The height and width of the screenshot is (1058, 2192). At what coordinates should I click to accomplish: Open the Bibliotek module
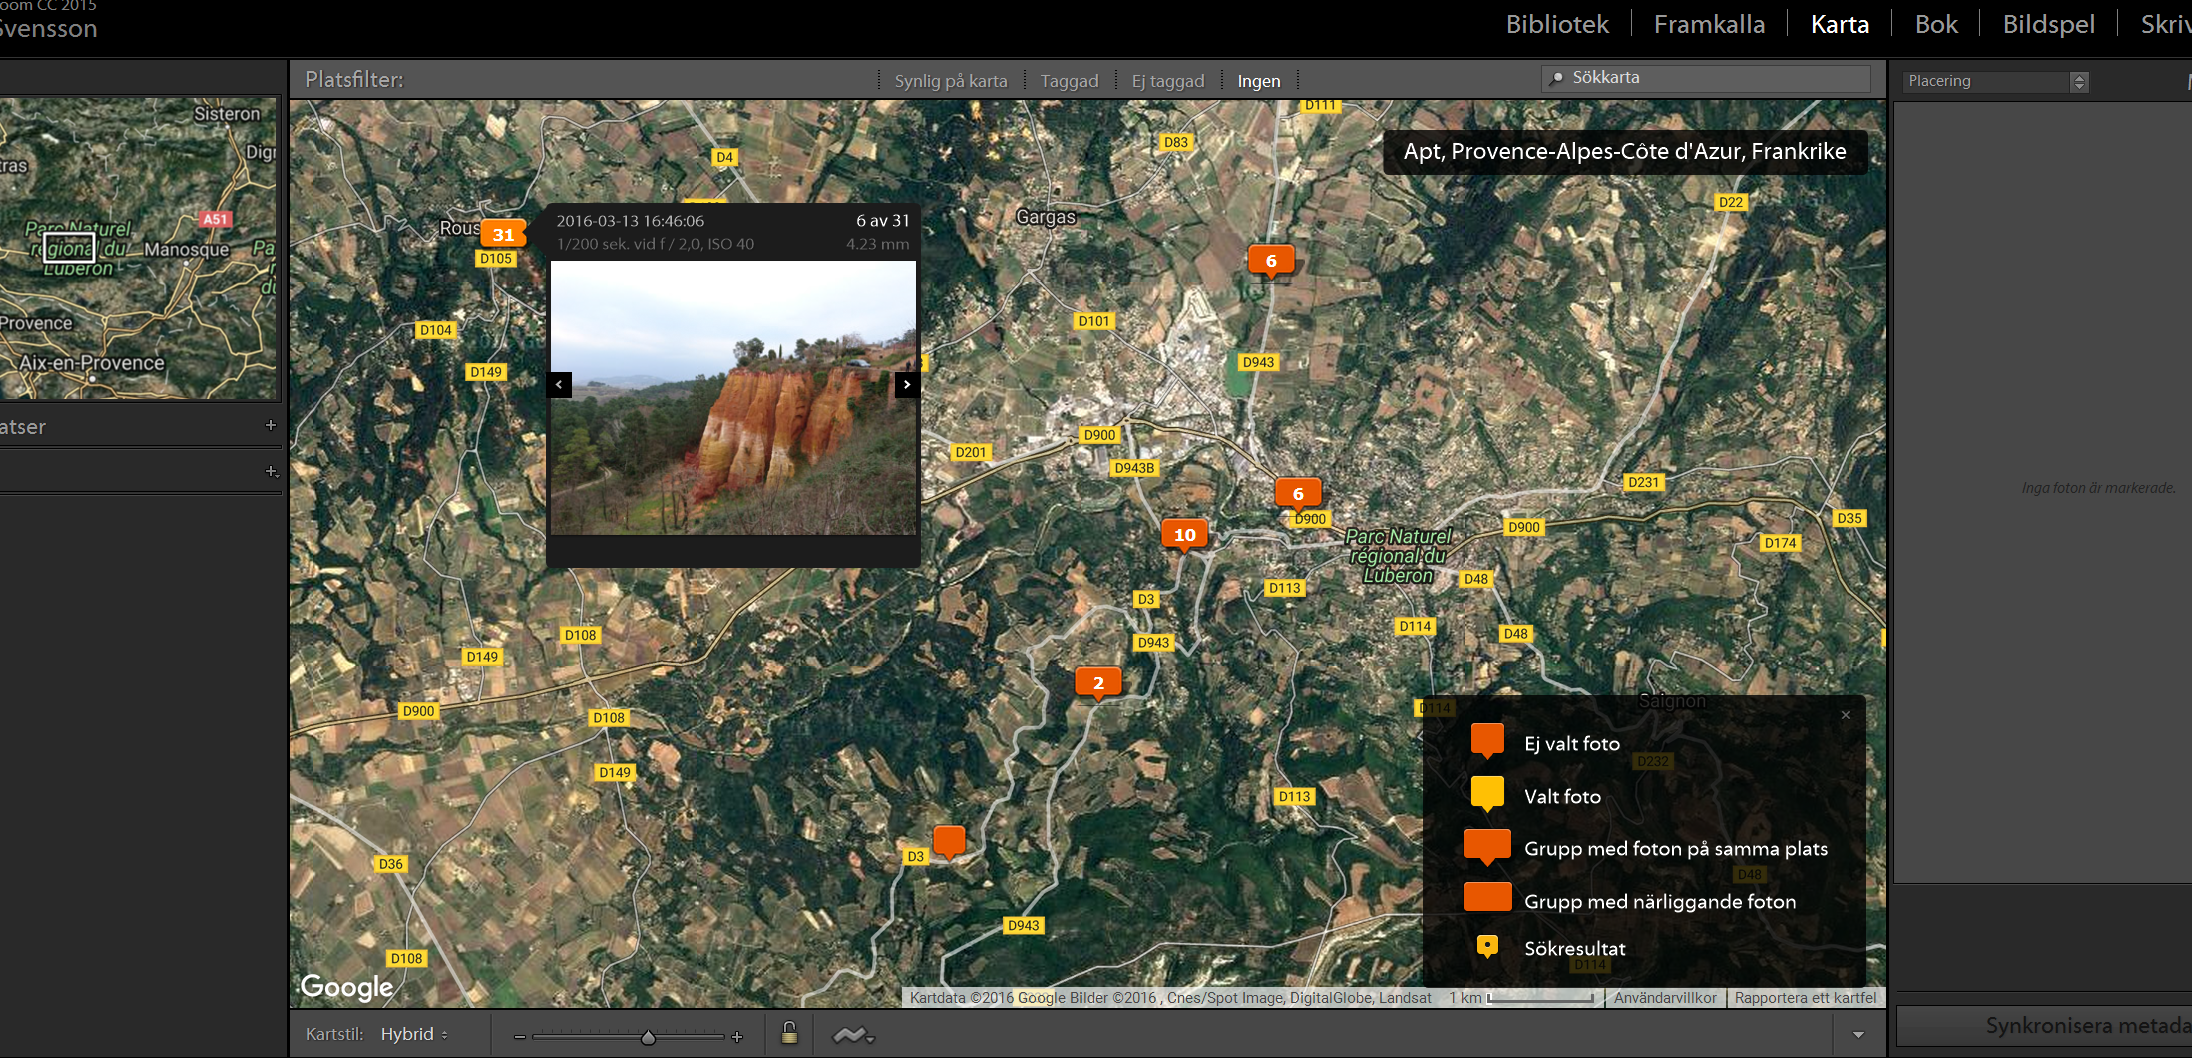click(1557, 24)
